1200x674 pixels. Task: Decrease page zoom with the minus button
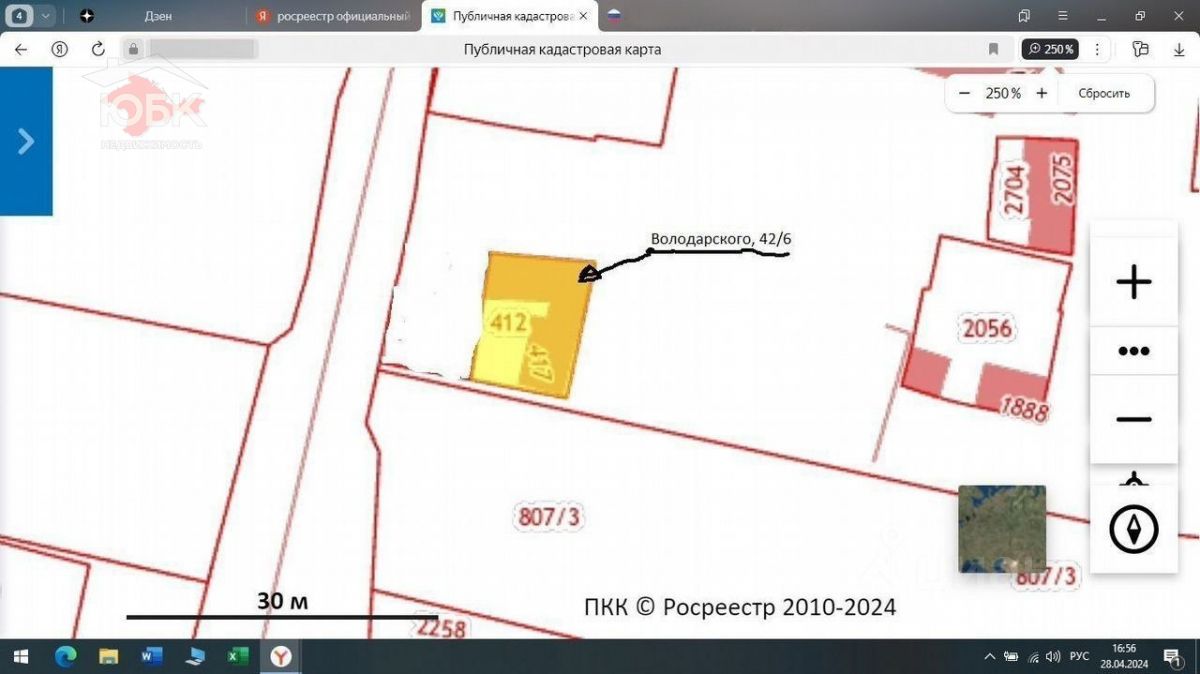(x=964, y=93)
